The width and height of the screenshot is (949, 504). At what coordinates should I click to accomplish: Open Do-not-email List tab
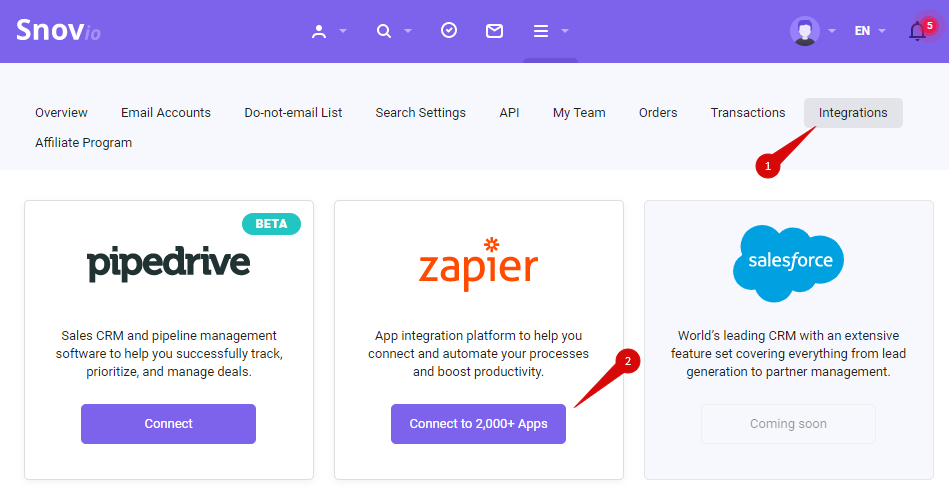click(x=293, y=113)
